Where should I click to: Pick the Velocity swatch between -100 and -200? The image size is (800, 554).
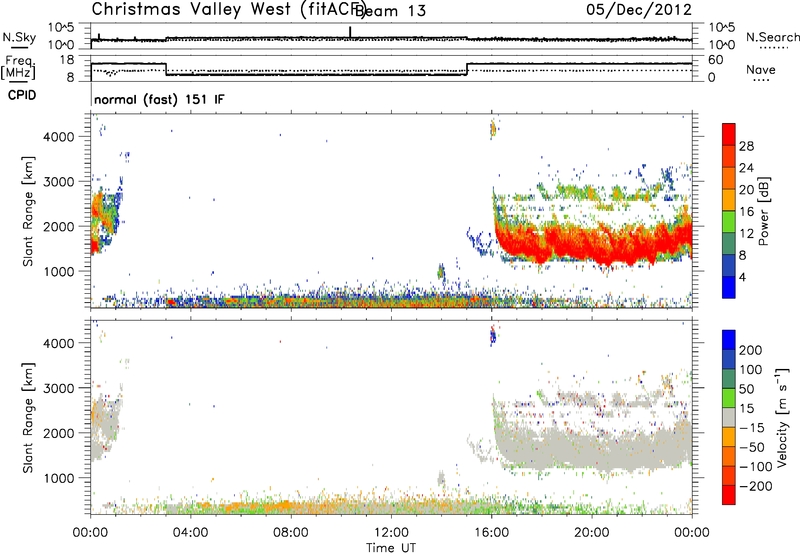[729, 475]
